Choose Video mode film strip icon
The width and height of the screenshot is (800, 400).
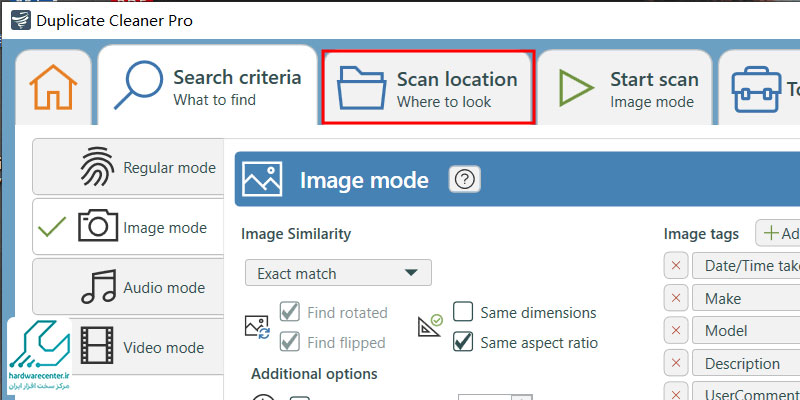pyautogui.click(x=97, y=346)
